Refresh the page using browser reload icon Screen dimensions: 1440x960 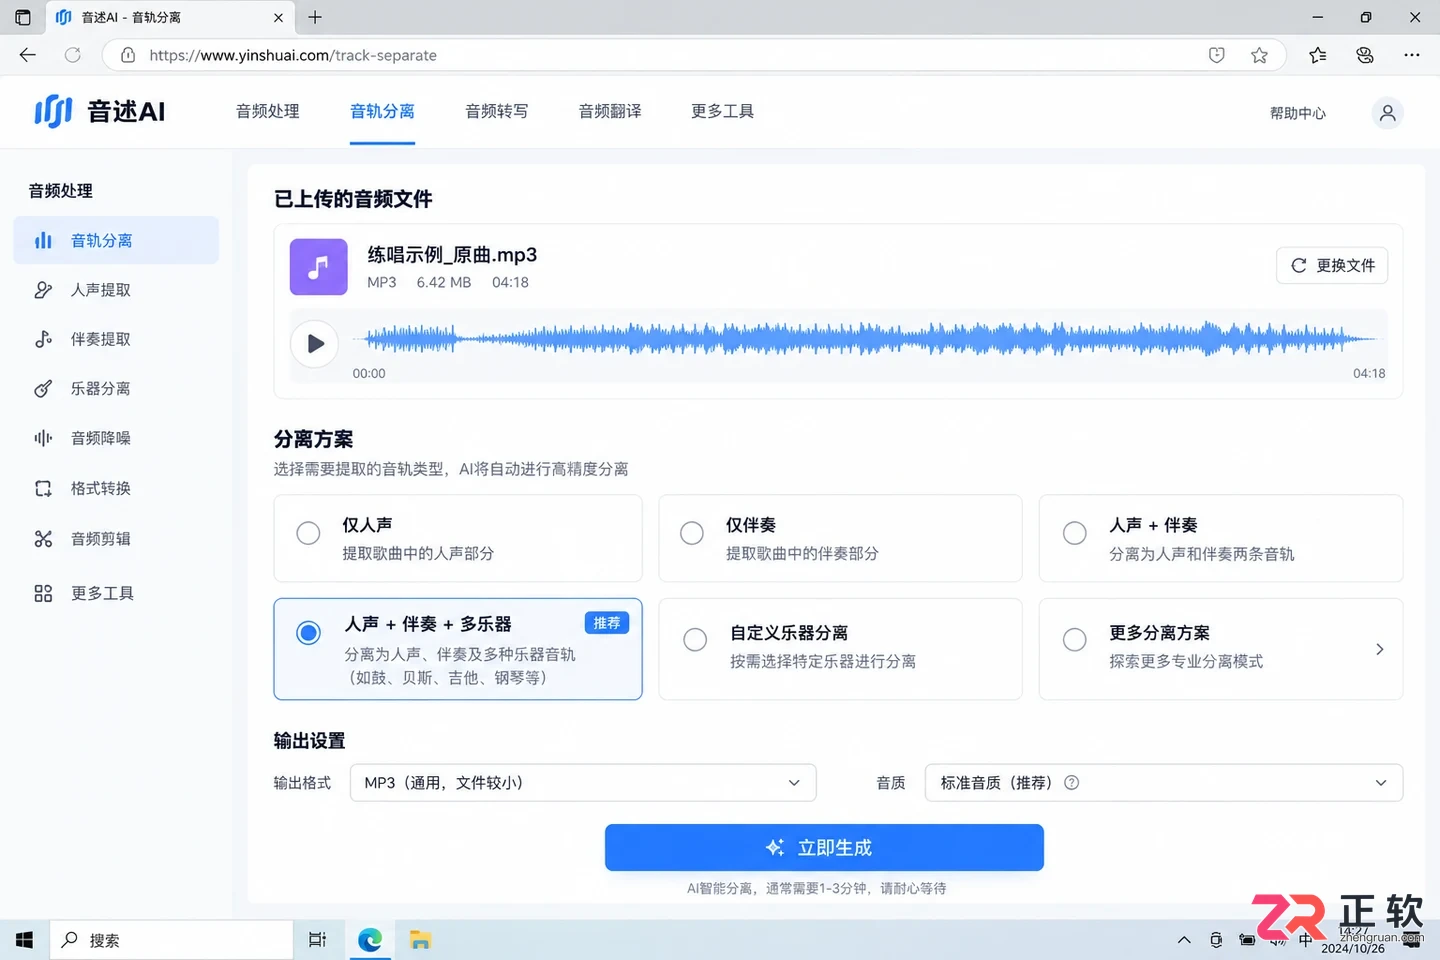72,55
